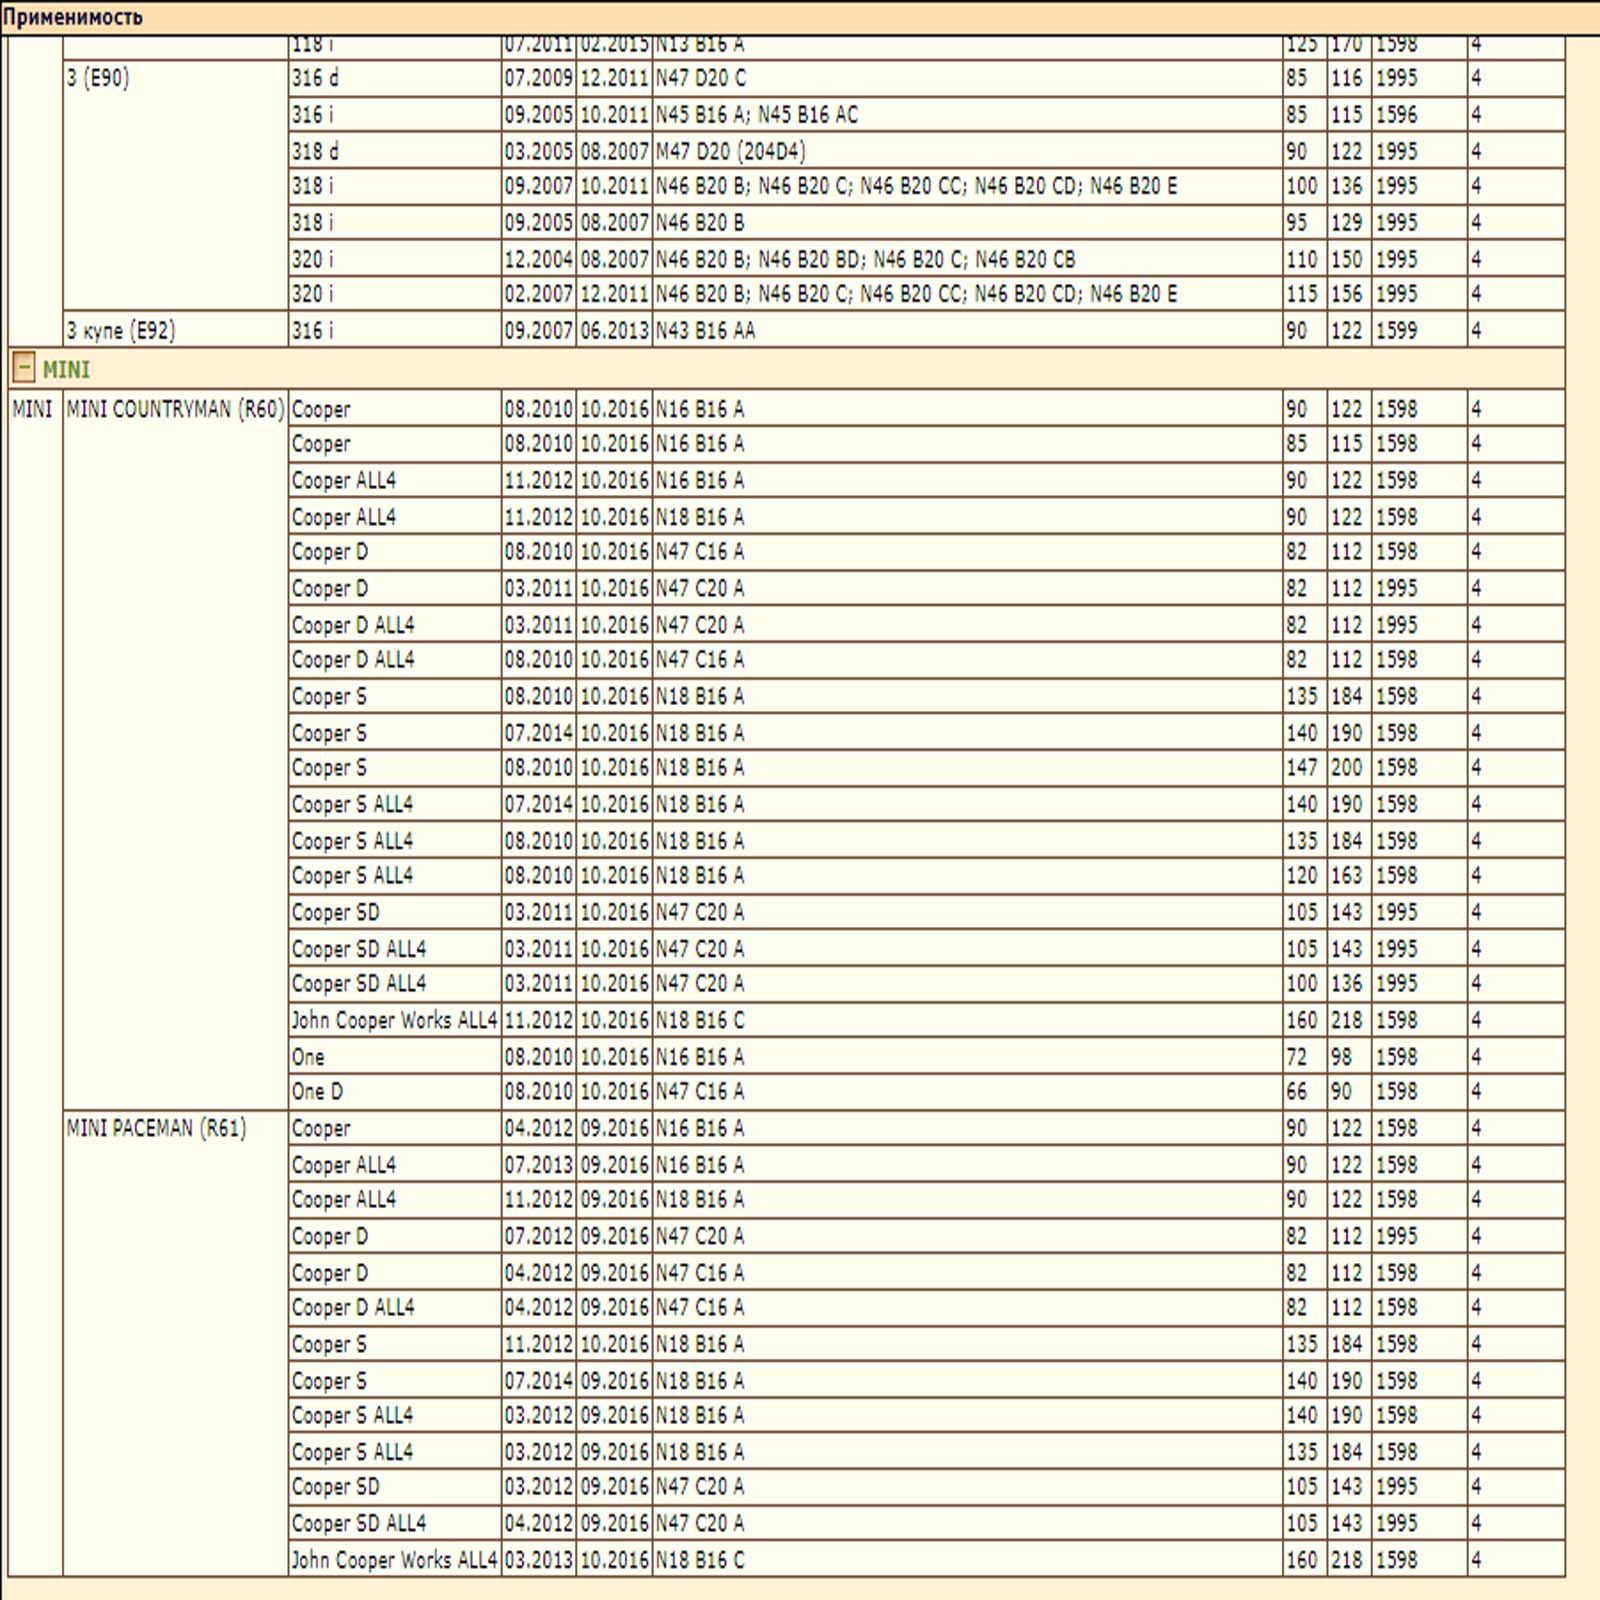Viewport: 1600px width, 1600px height.
Task: Collapse the MINI section with minus icon
Action: 24,369
